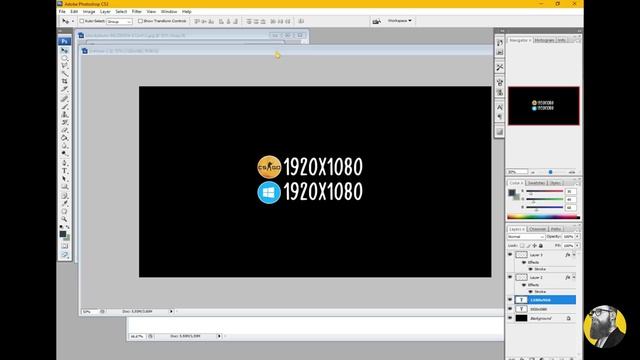640x360 pixels.
Task: Open the Character panel from dock
Action: coord(500,107)
